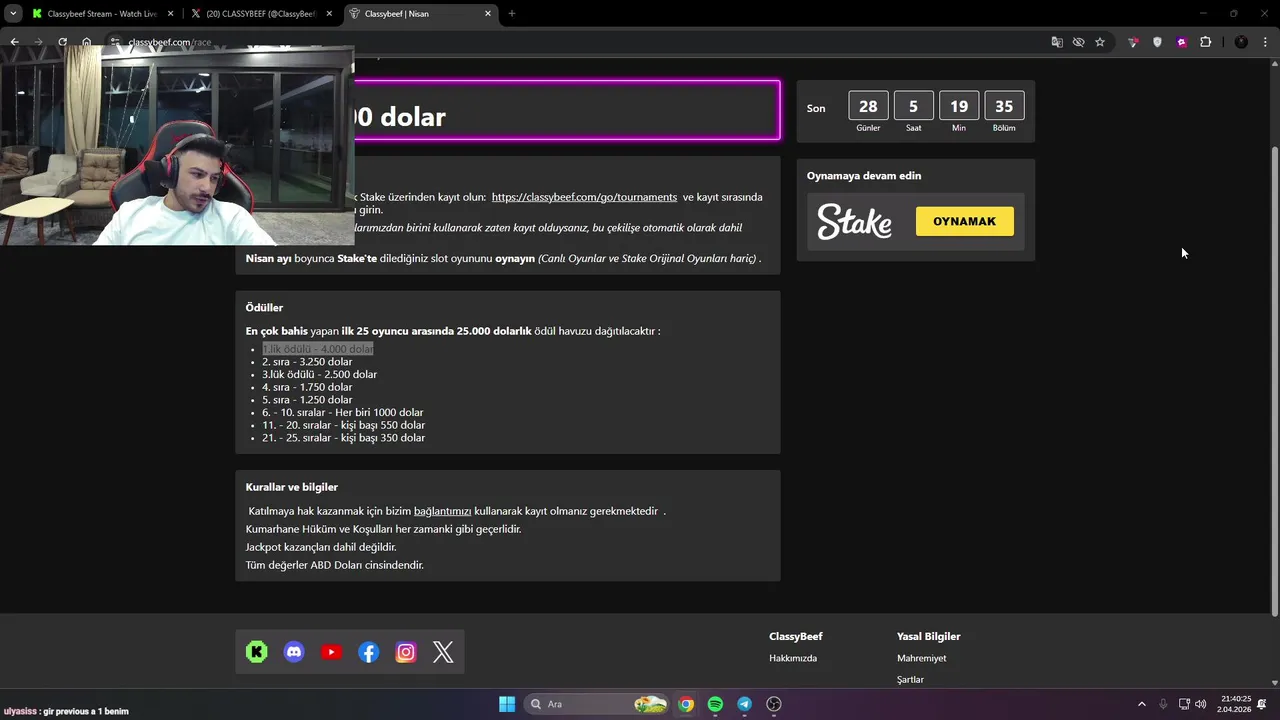Click the Windows taskbar search box
The height and width of the screenshot is (720, 1280).
595,704
